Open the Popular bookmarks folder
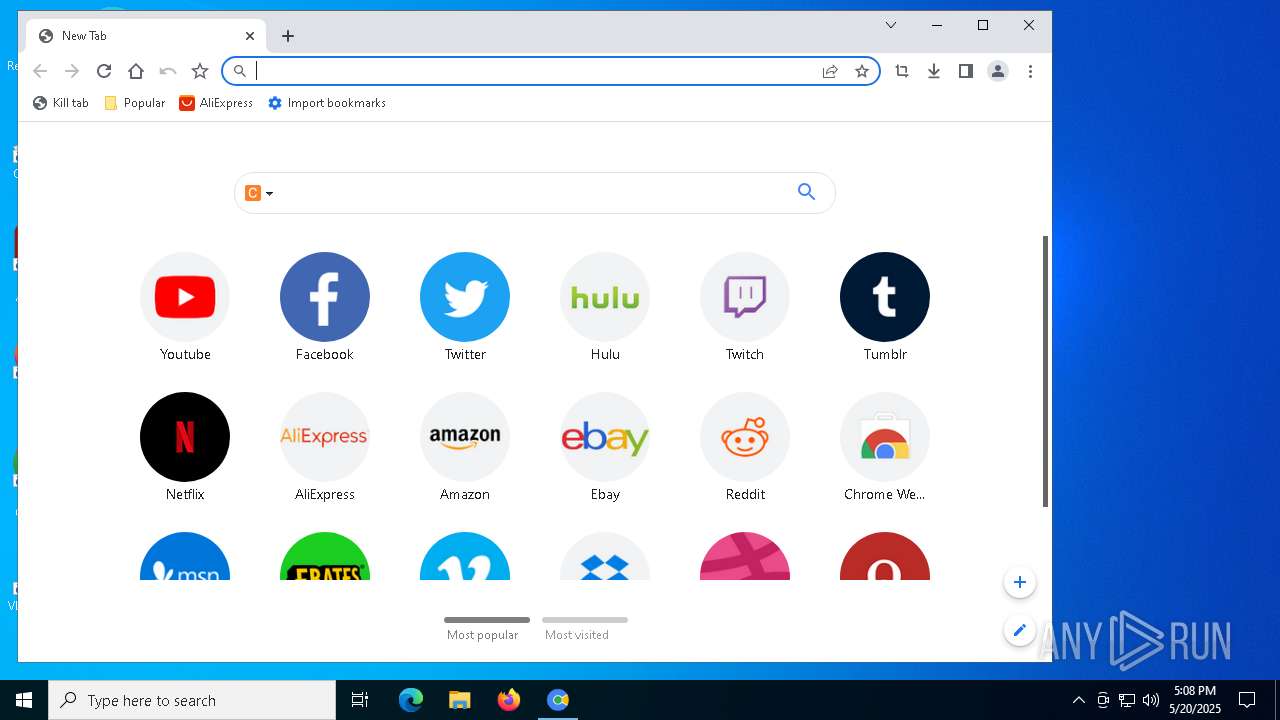Image resolution: width=1280 pixels, height=720 pixels. tap(135, 103)
